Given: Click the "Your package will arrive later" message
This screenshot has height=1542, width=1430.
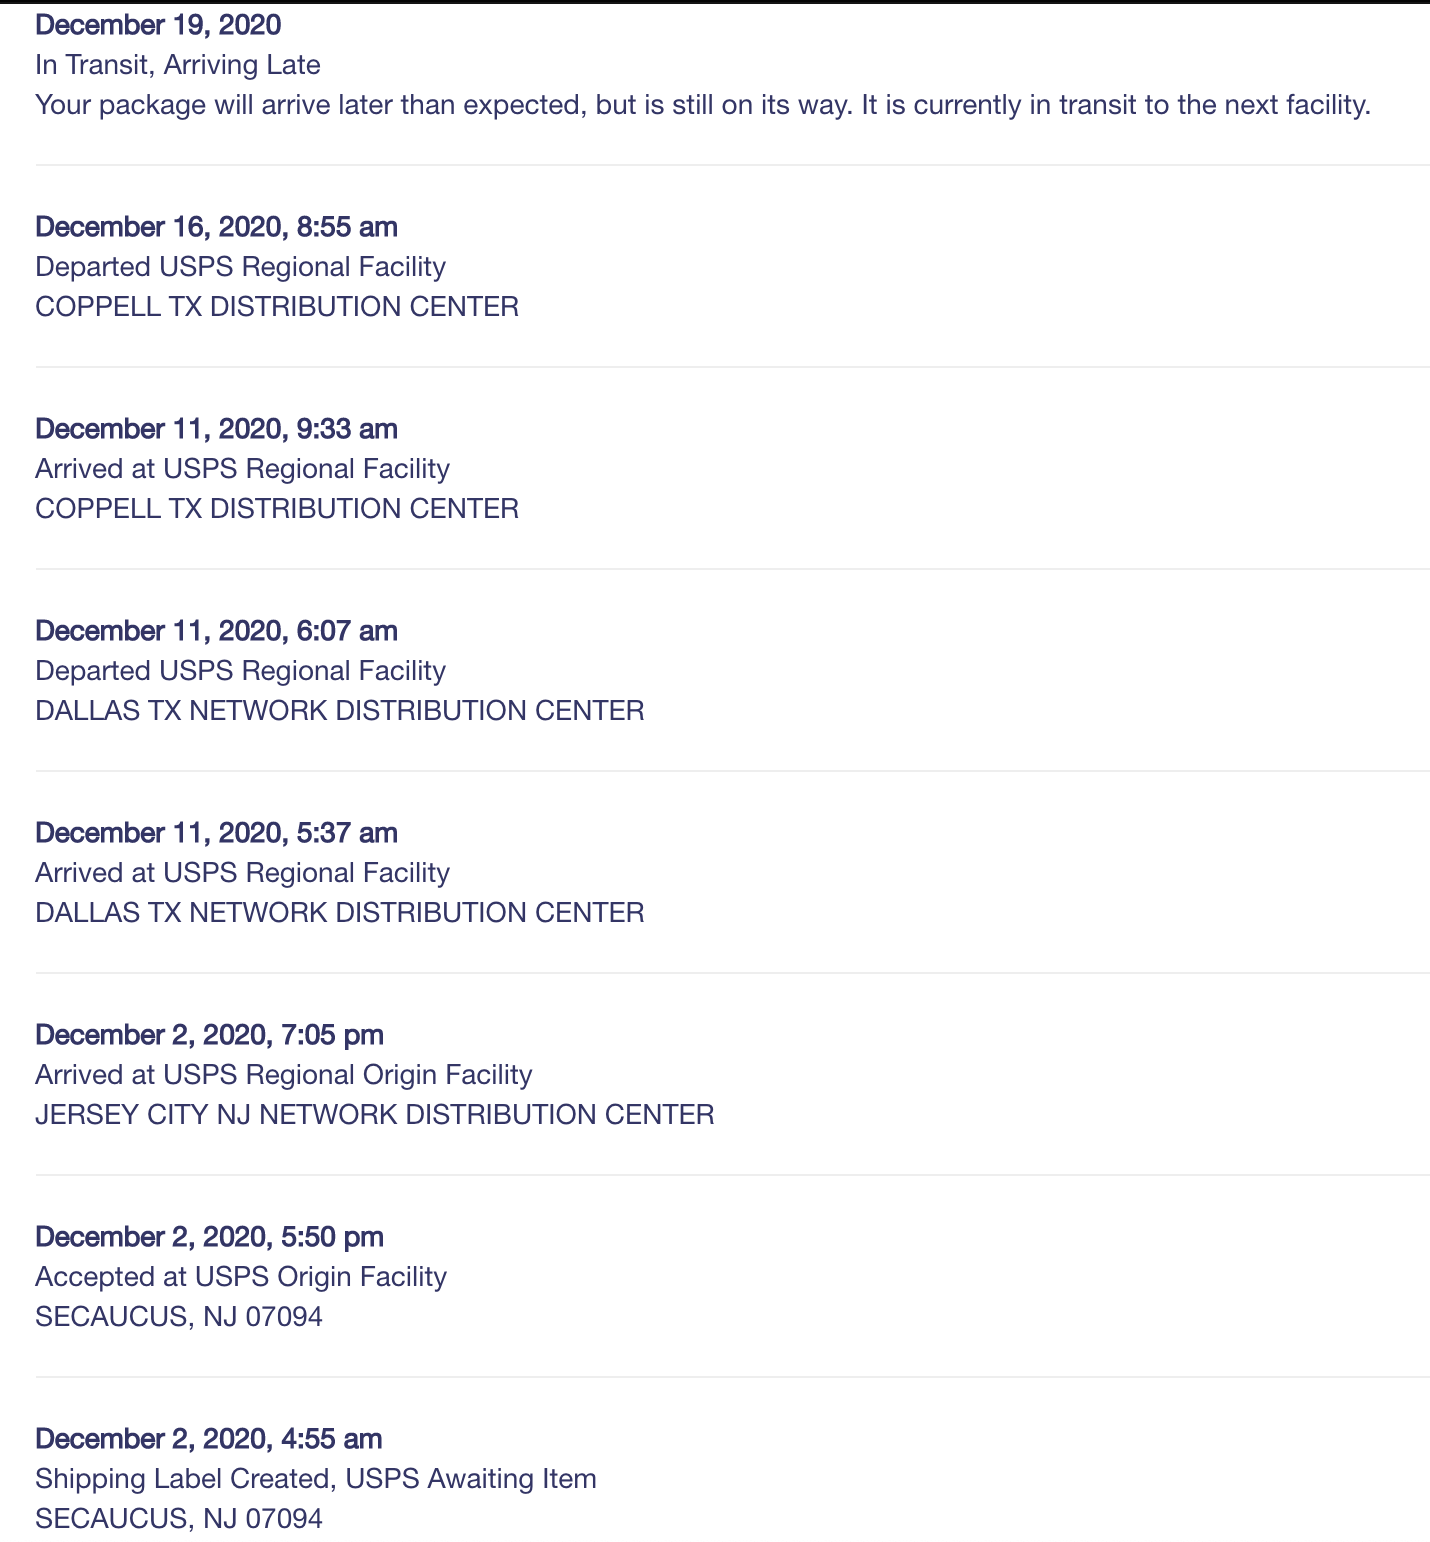Looking at the screenshot, I should tap(703, 105).
